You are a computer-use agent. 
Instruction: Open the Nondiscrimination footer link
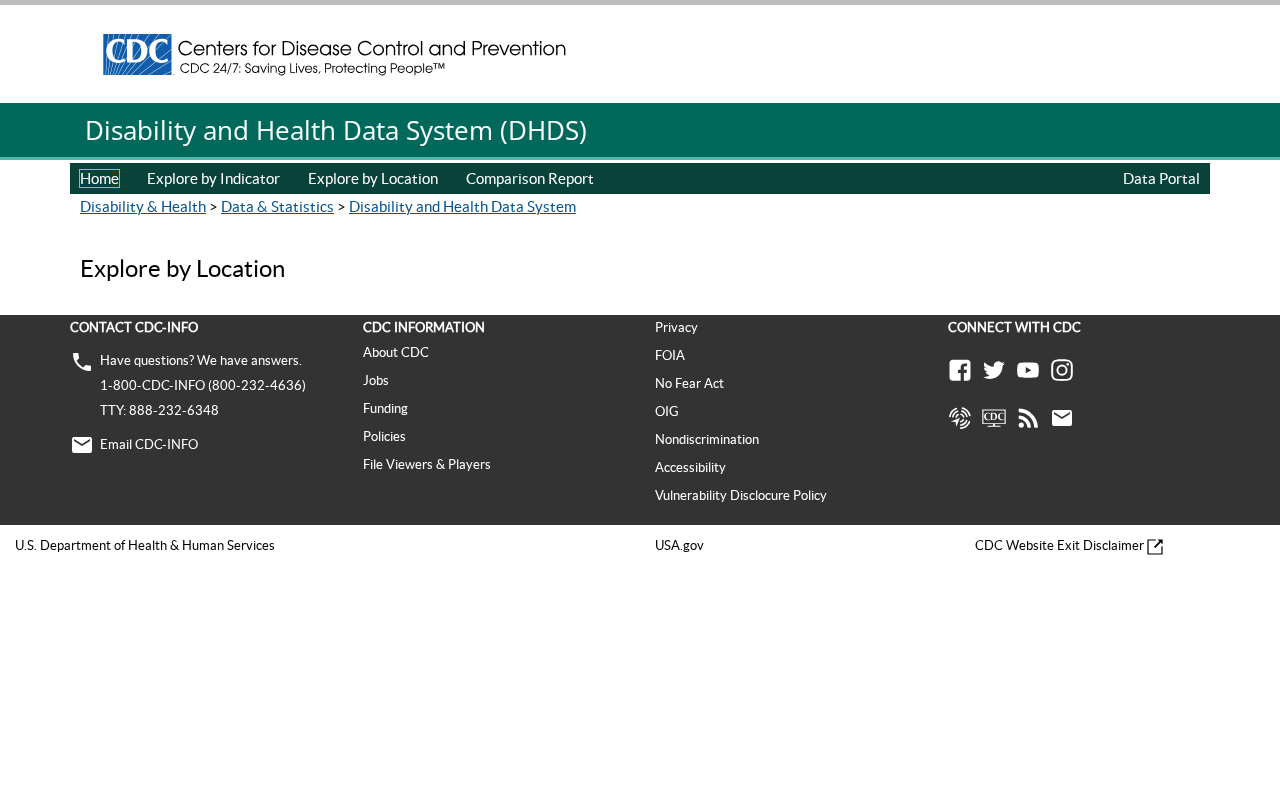click(707, 439)
